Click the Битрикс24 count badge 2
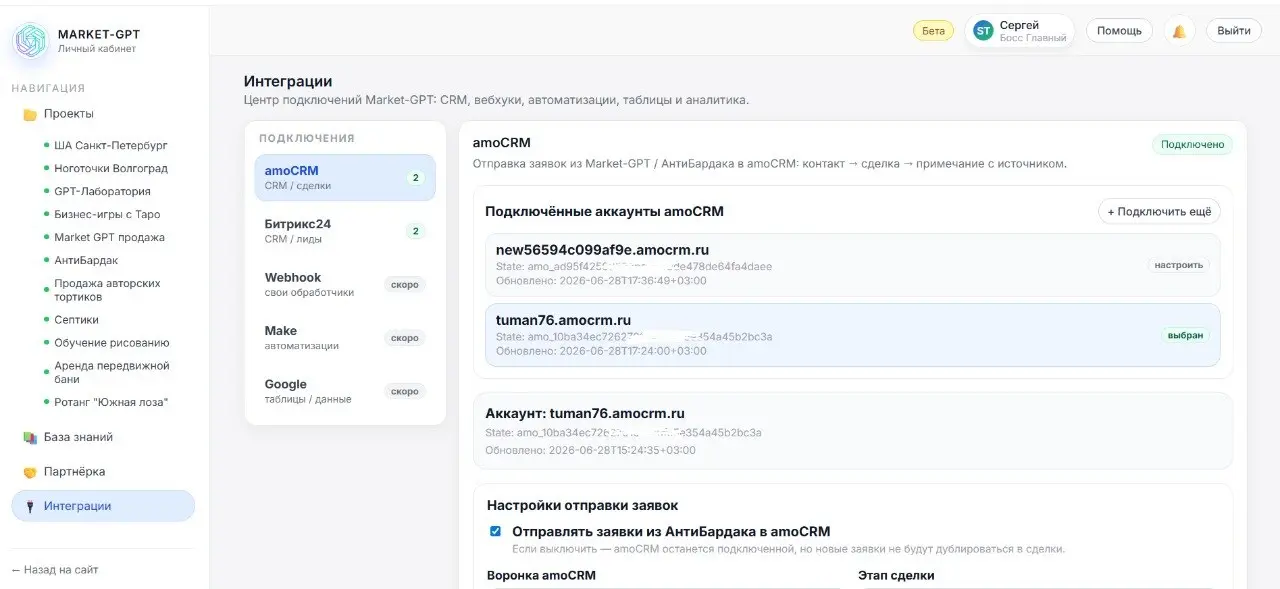The image size is (1280, 589). 415,231
